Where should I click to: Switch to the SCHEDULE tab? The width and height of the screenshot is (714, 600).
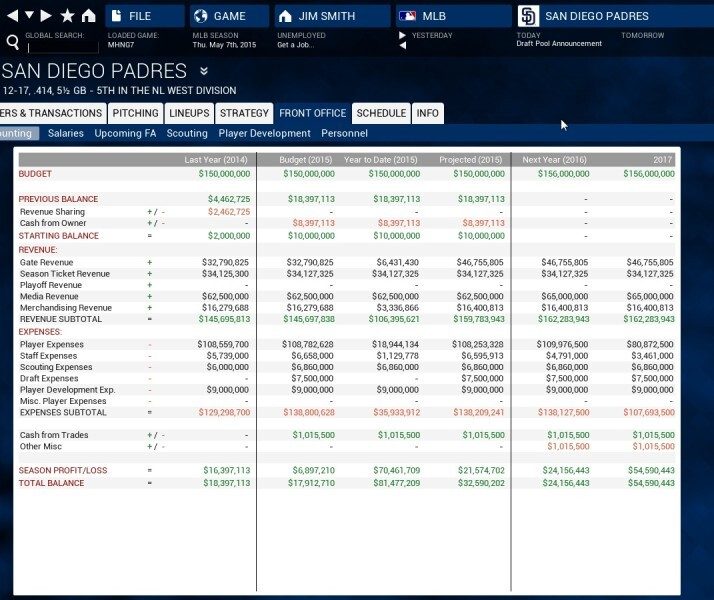(x=381, y=113)
